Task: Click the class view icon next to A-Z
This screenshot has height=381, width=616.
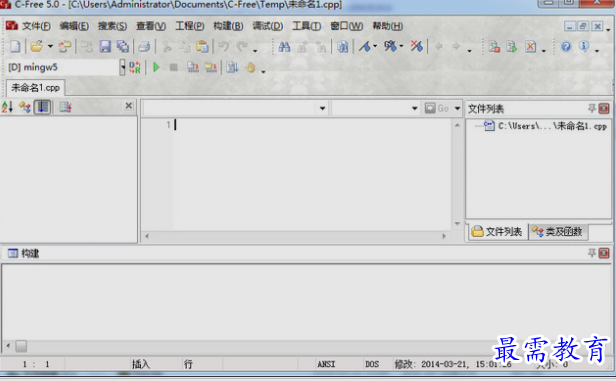Action: click(25, 107)
